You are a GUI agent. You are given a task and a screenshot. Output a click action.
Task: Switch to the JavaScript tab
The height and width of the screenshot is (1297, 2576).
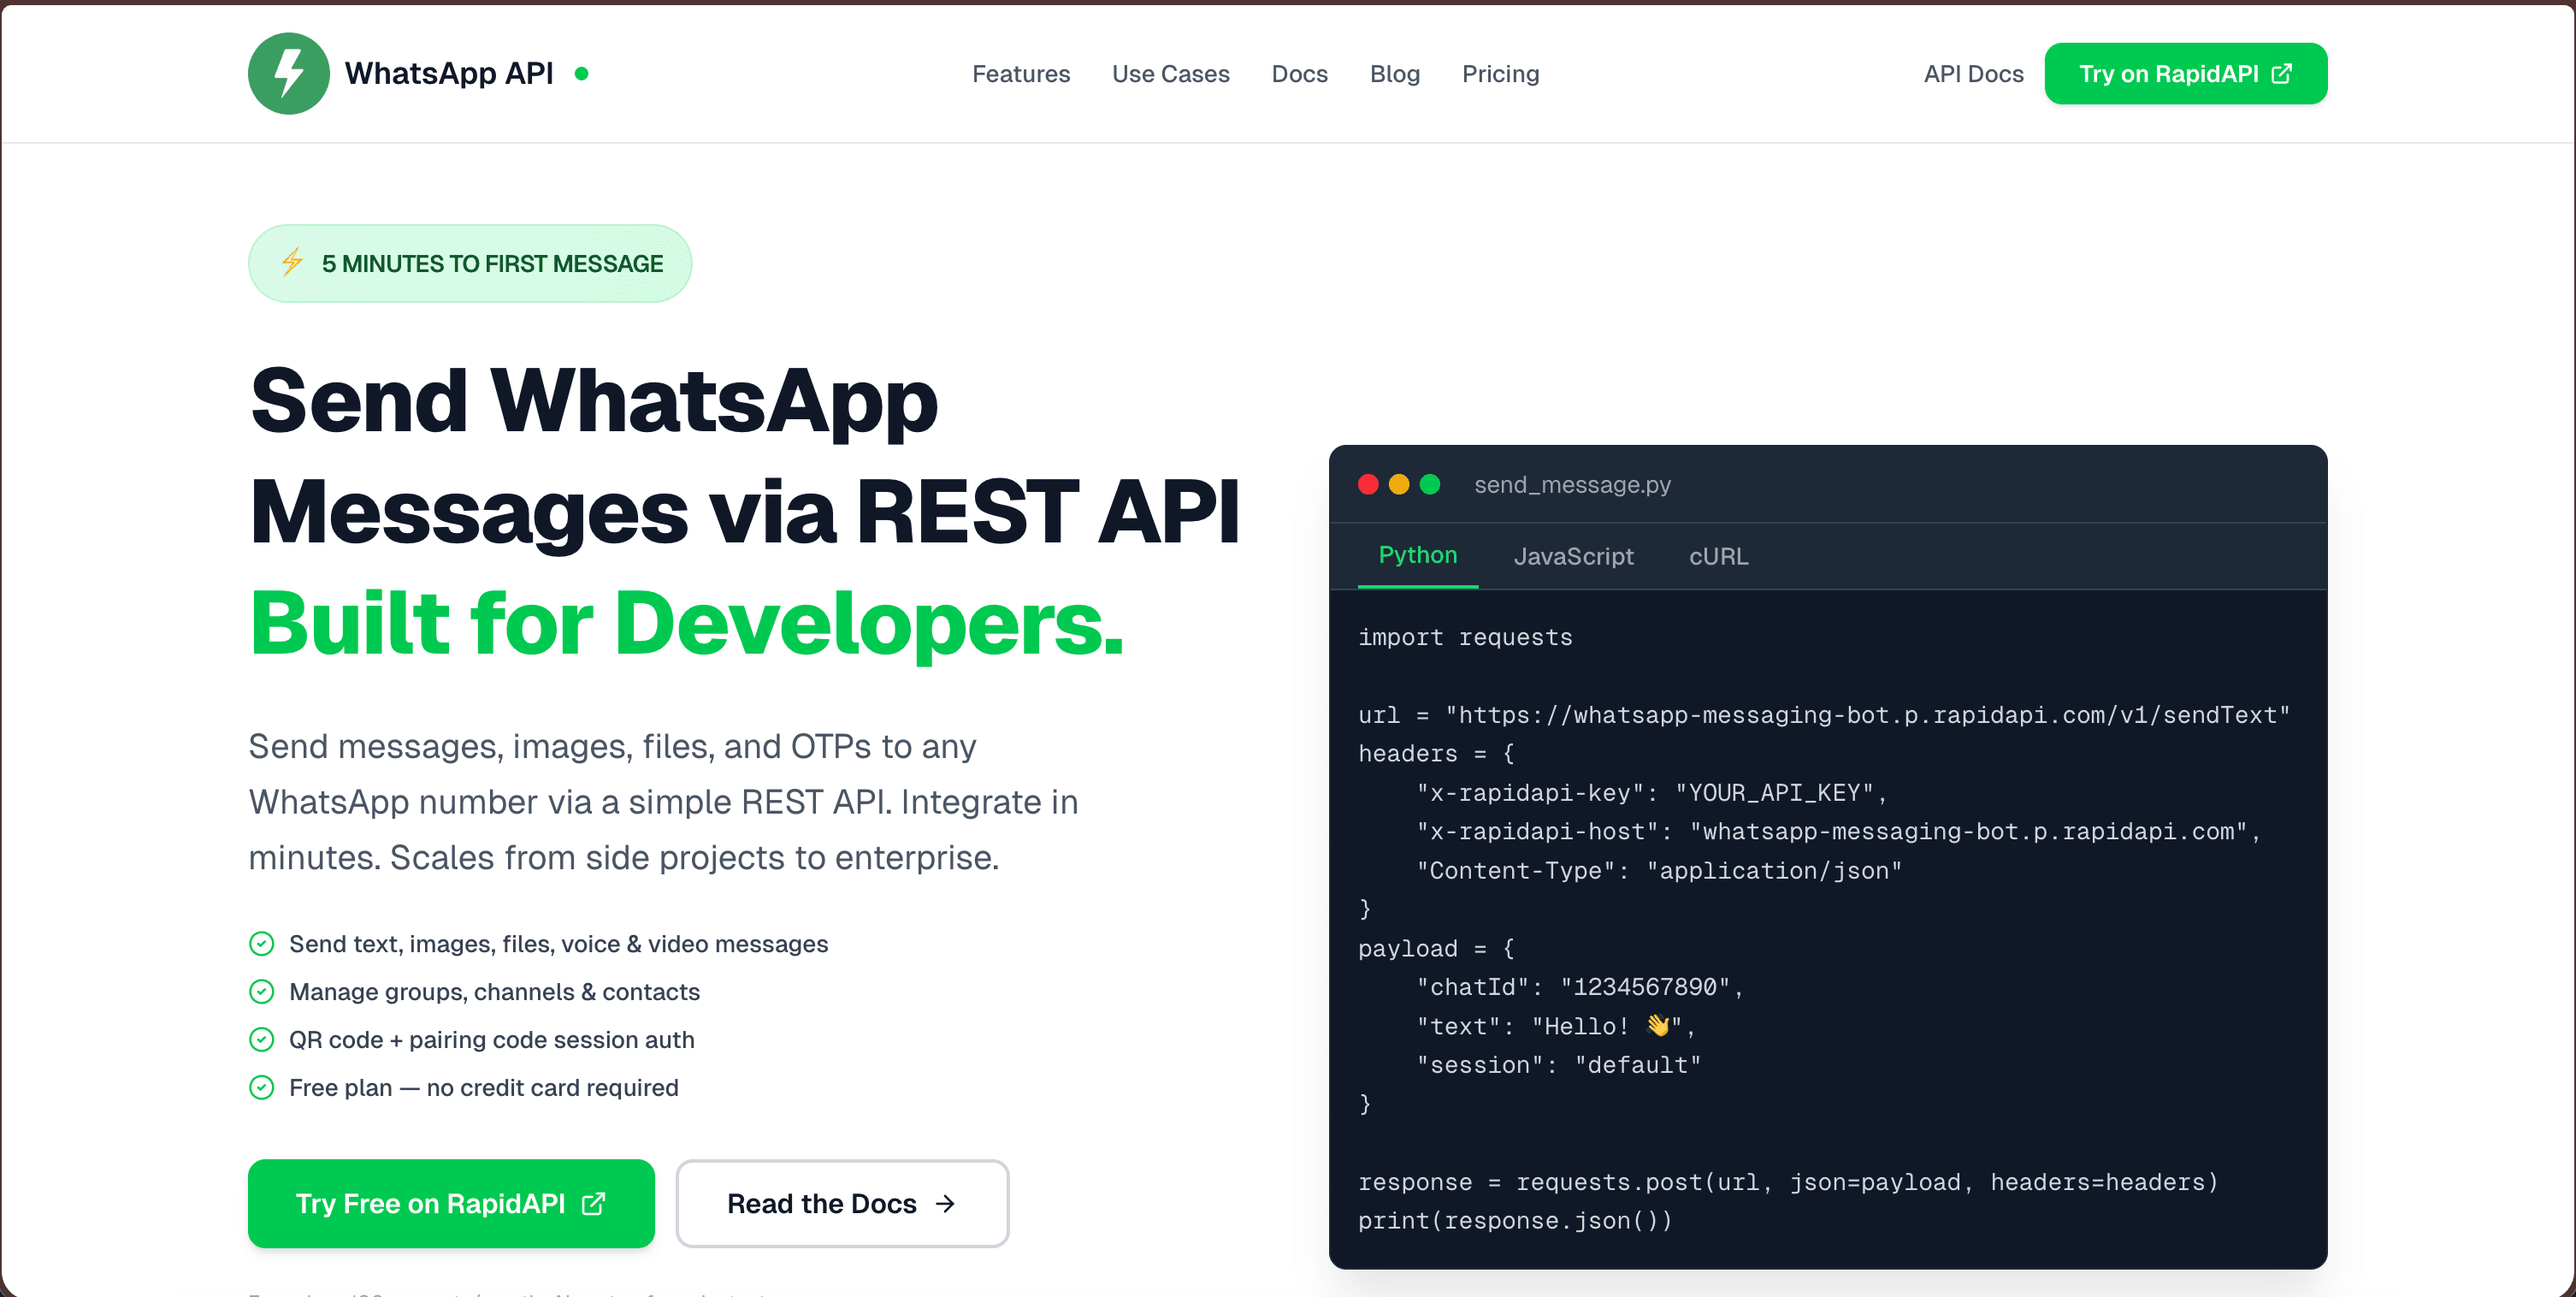click(1573, 556)
